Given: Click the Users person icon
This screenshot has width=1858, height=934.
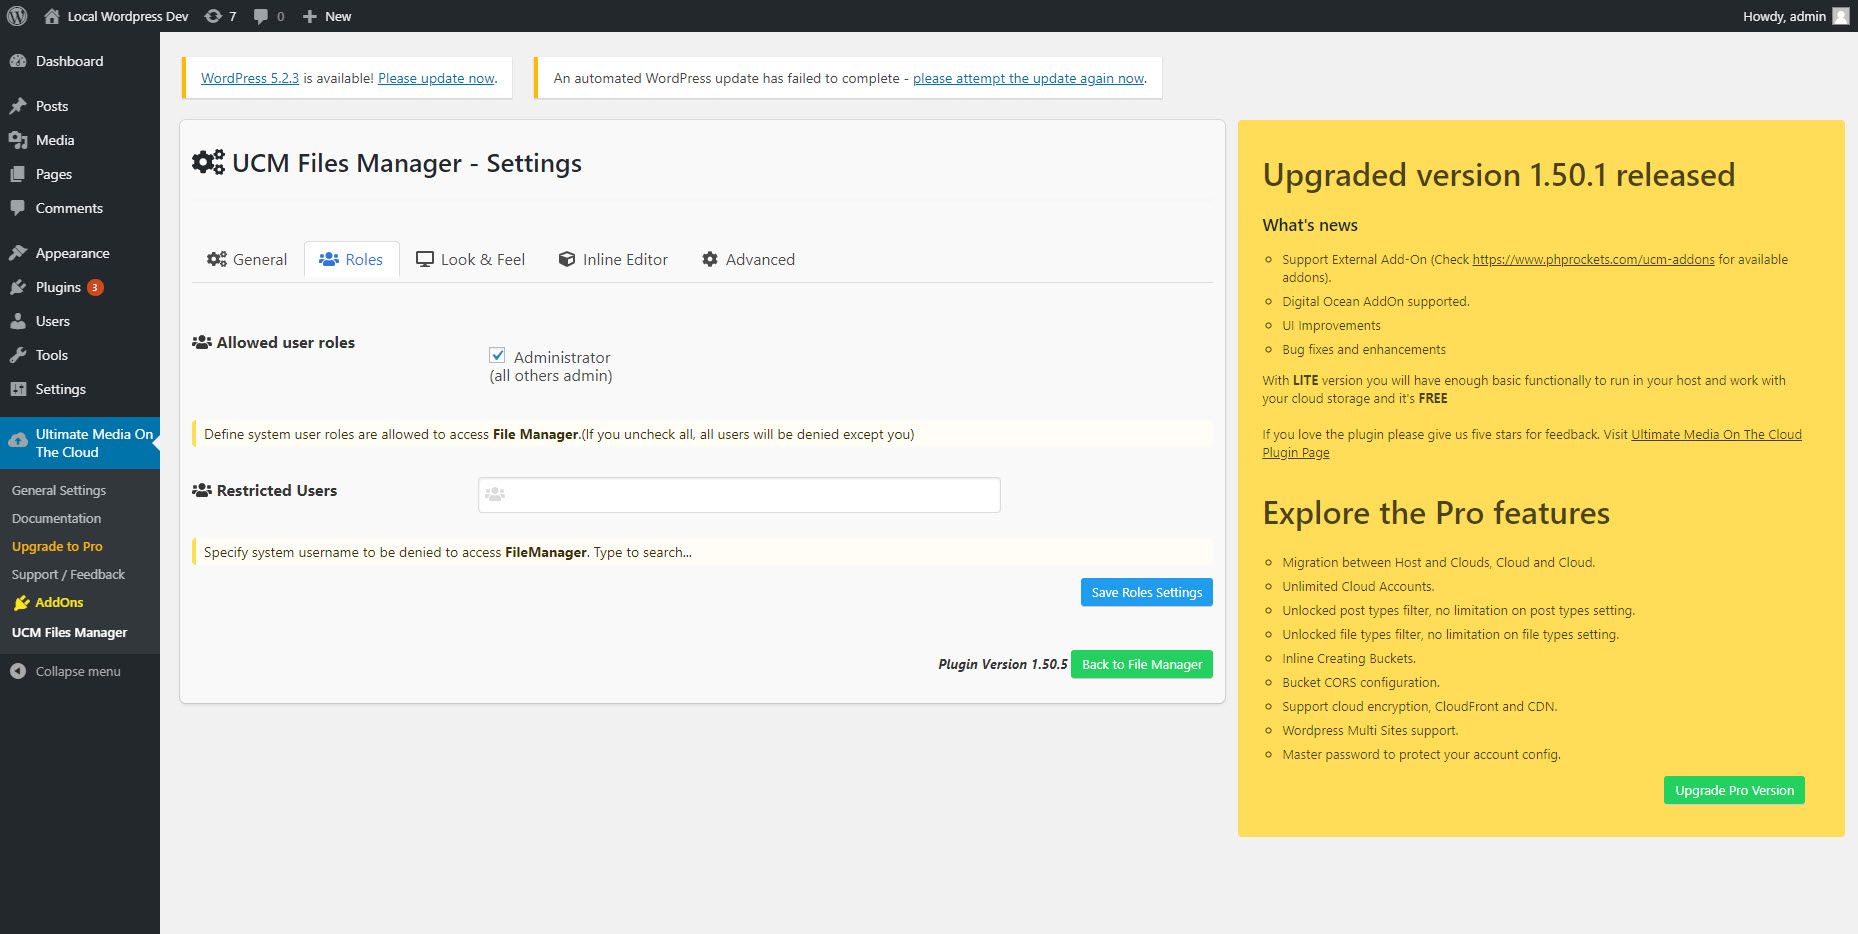Looking at the screenshot, I should (x=18, y=321).
